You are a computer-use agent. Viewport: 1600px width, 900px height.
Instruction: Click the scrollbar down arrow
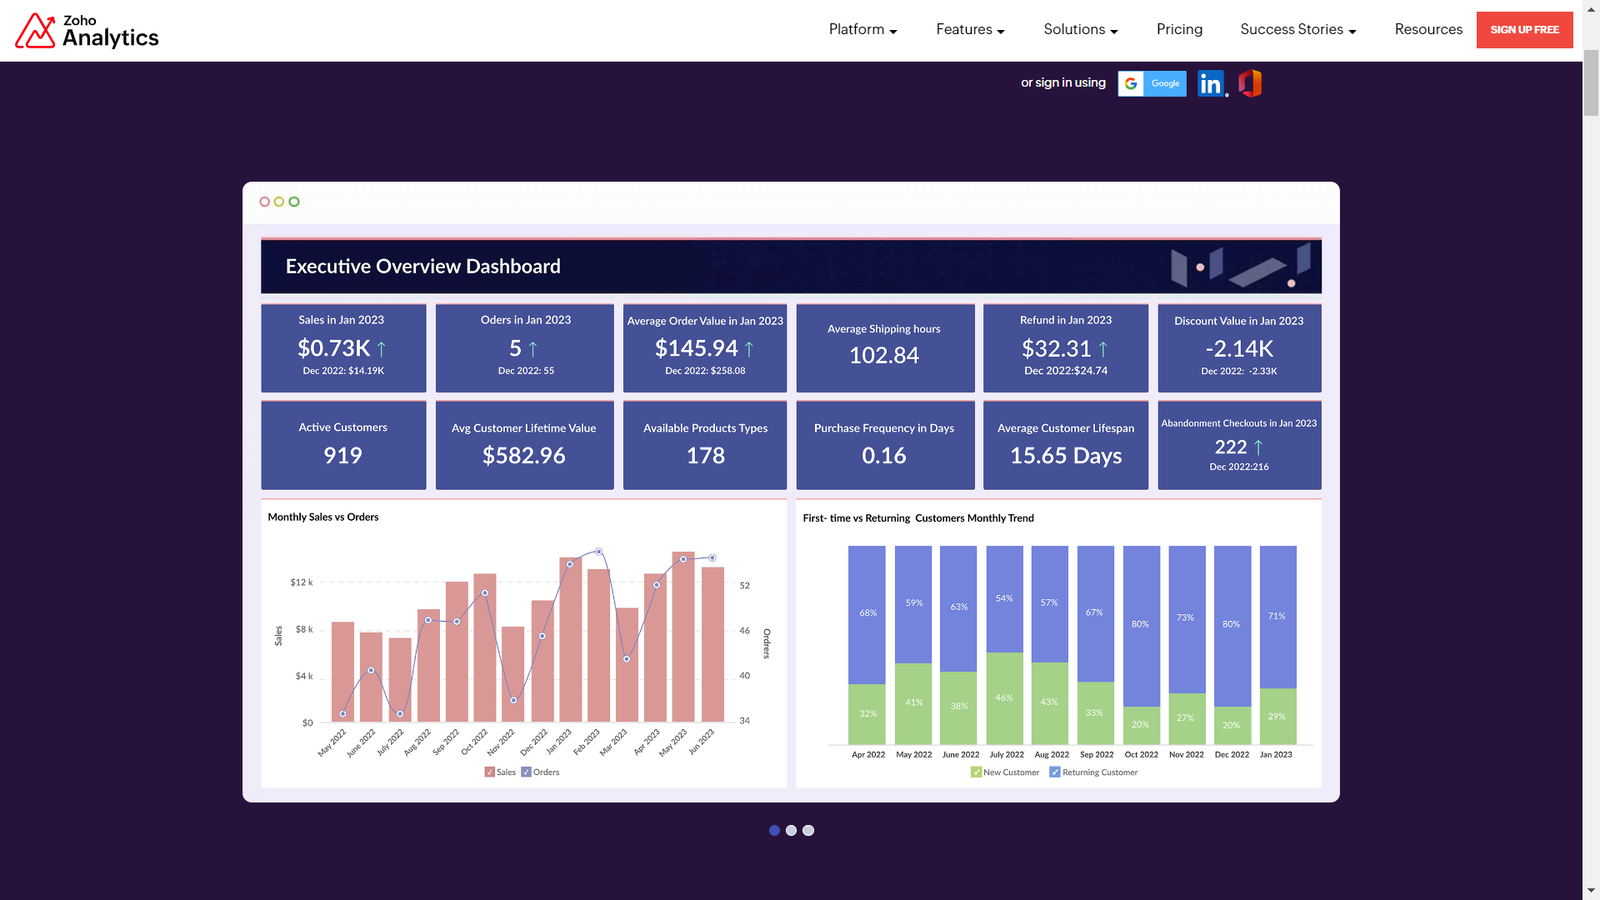click(x=1591, y=890)
